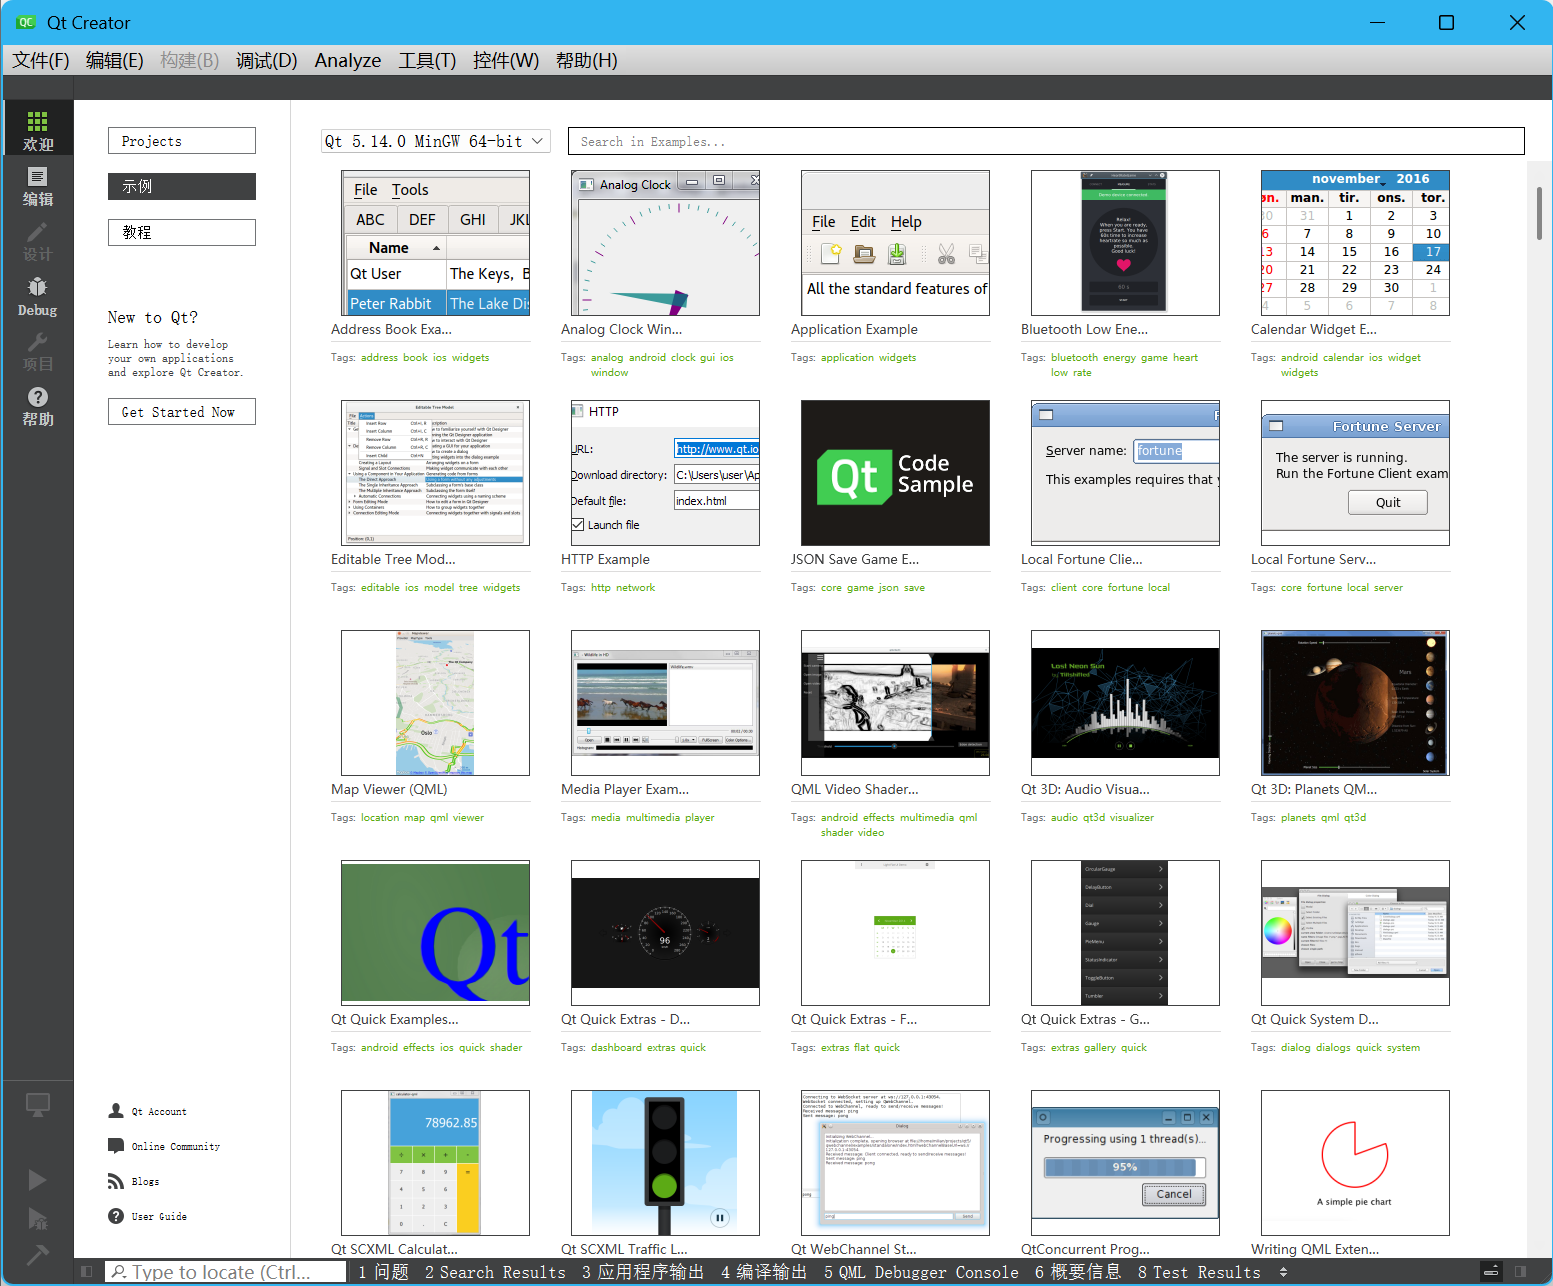Open the kit selector monitor icon
The height and width of the screenshot is (1286, 1553).
tap(37, 1105)
